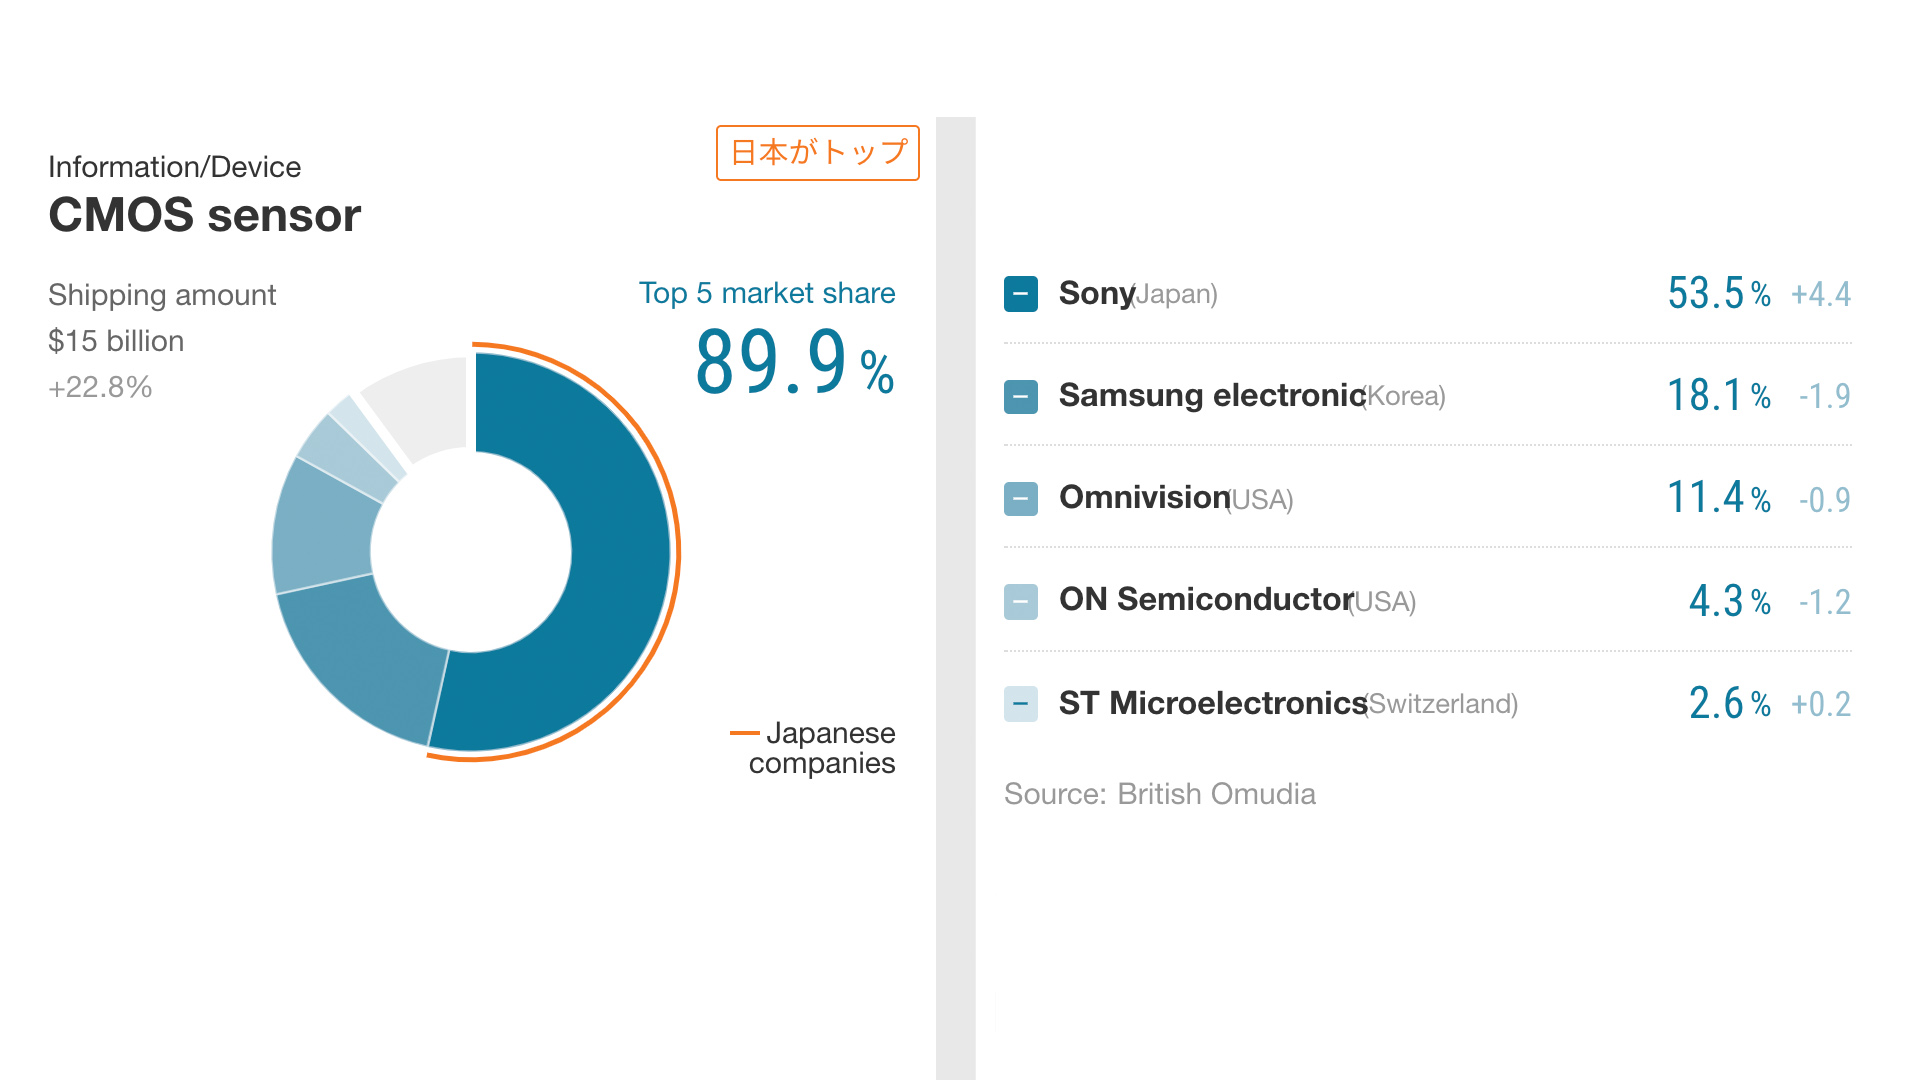
Task: Select the Sony company name
Action: (x=1096, y=293)
